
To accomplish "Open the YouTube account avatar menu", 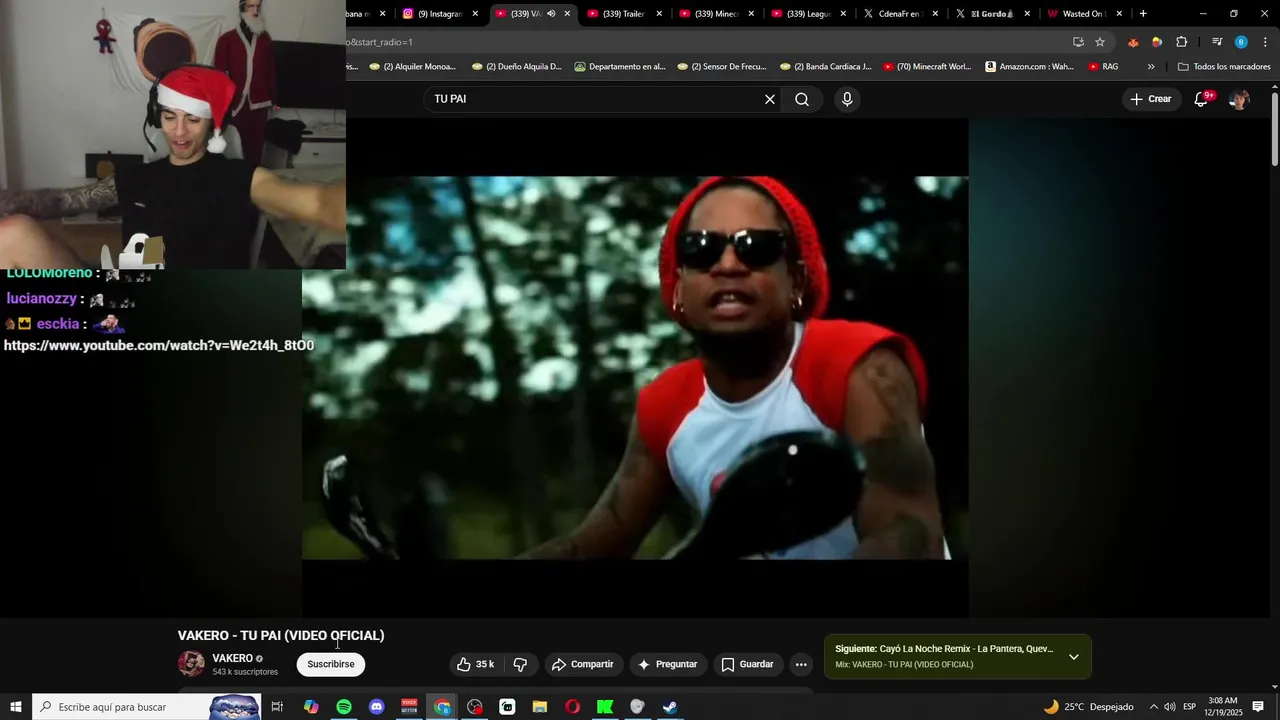I will 1239,99.
